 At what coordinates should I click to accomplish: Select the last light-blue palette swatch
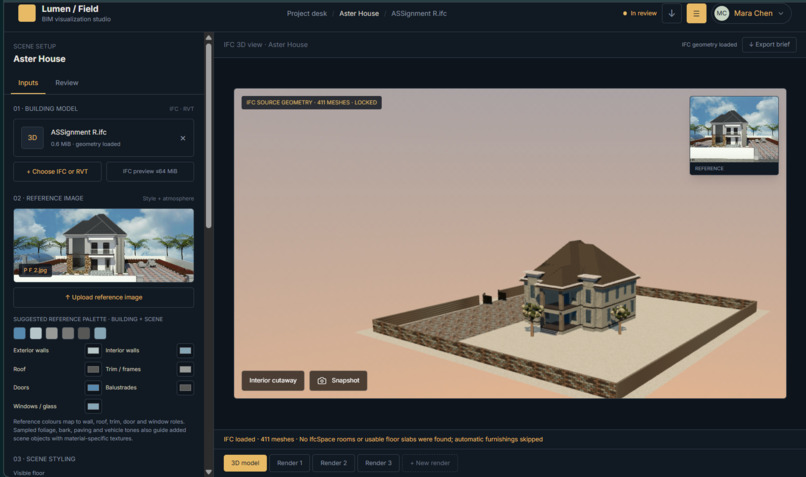100,333
